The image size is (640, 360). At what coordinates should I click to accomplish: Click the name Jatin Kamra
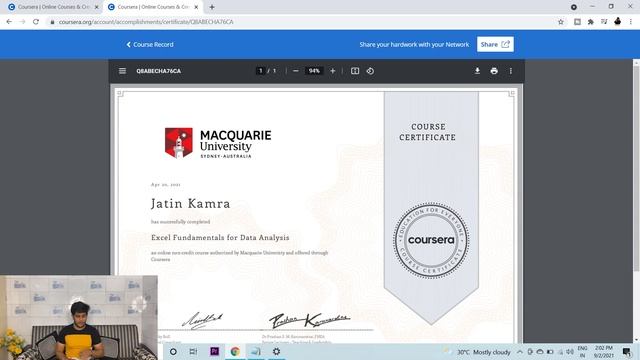[190, 203]
